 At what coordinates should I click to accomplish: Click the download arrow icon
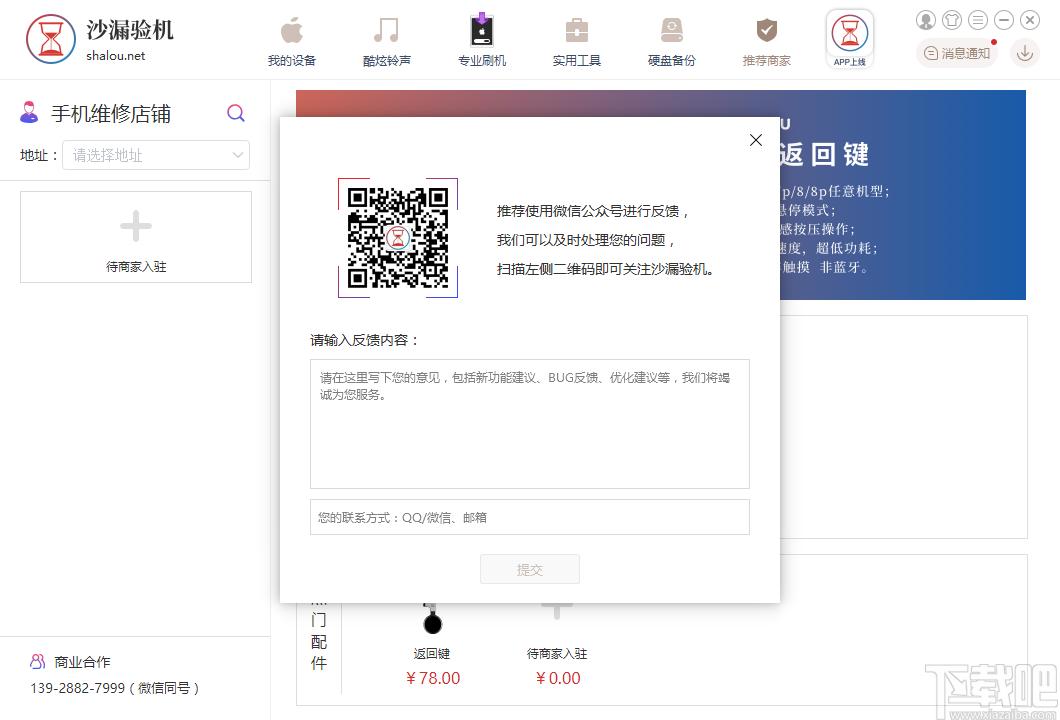click(x=1025, y=53)
